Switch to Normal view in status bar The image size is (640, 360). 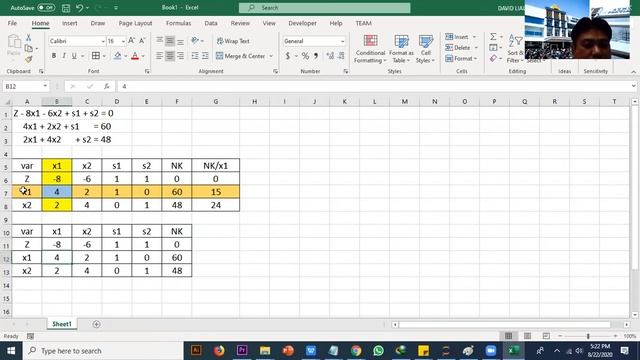[509, 336]
